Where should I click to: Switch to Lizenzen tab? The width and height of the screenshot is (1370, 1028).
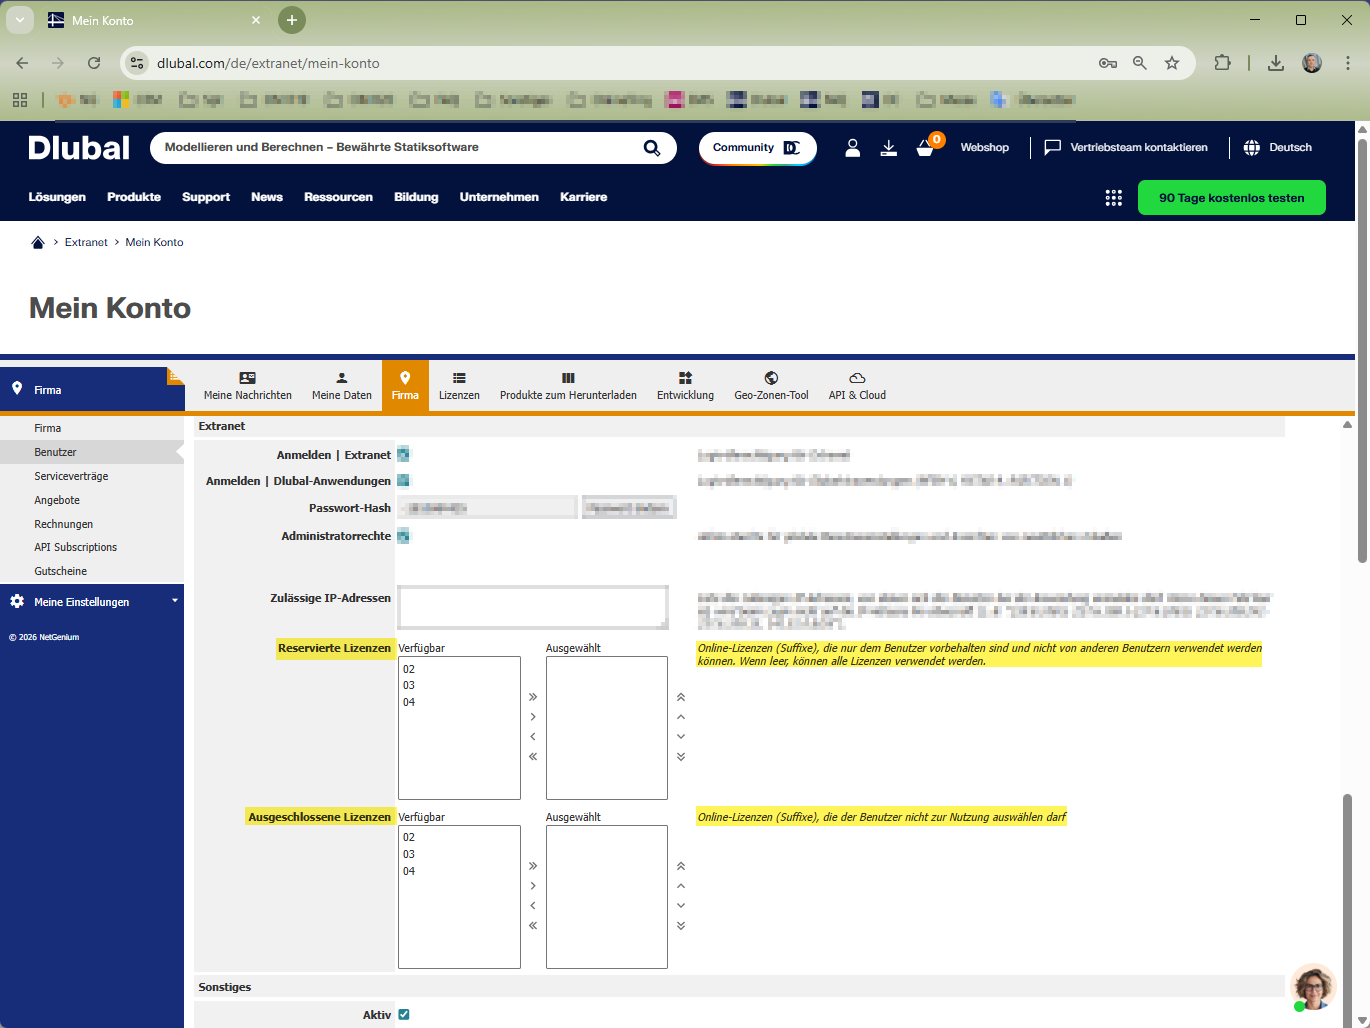[x=459, y=386]
